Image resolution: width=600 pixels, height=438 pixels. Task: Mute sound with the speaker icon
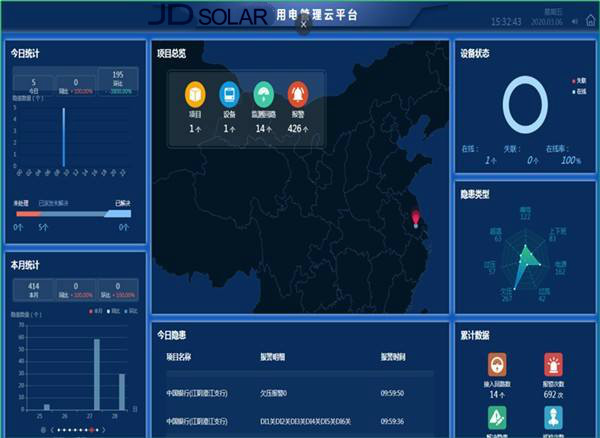[x=575, y=21]
